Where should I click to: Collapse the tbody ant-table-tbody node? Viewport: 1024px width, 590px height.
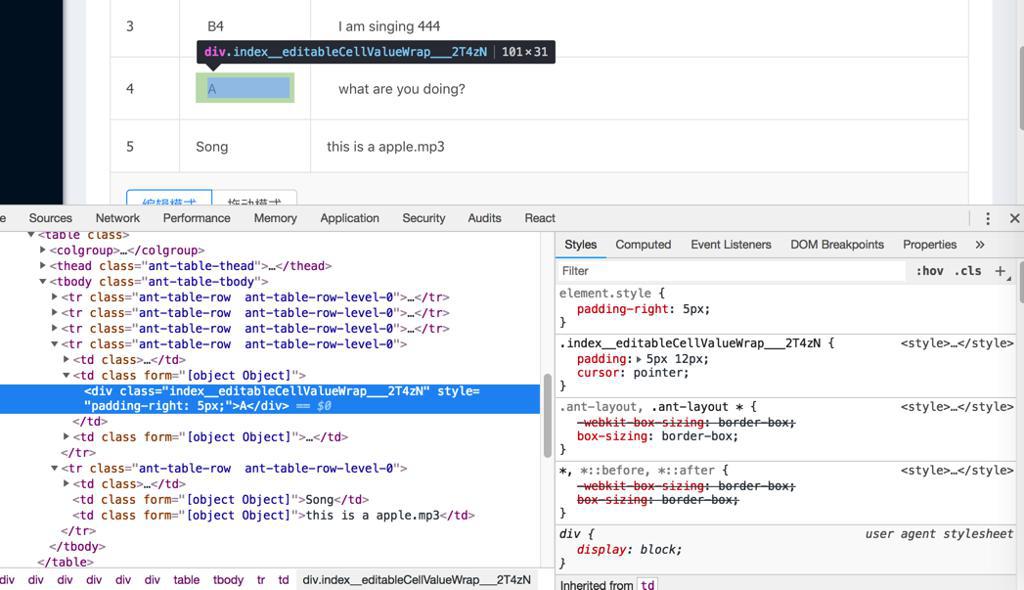(42, 281)
